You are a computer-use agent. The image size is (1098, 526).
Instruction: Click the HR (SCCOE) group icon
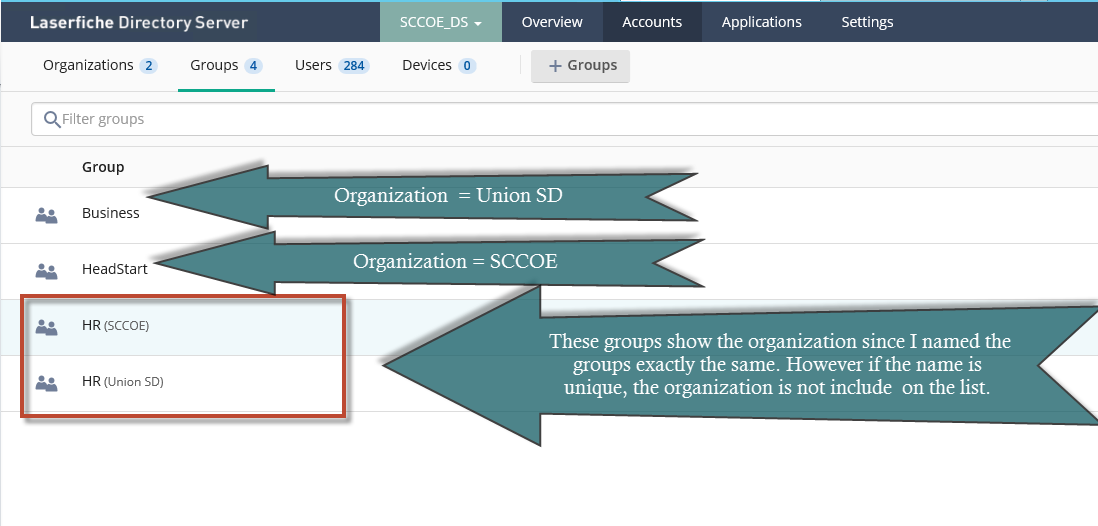pos(46,327)
